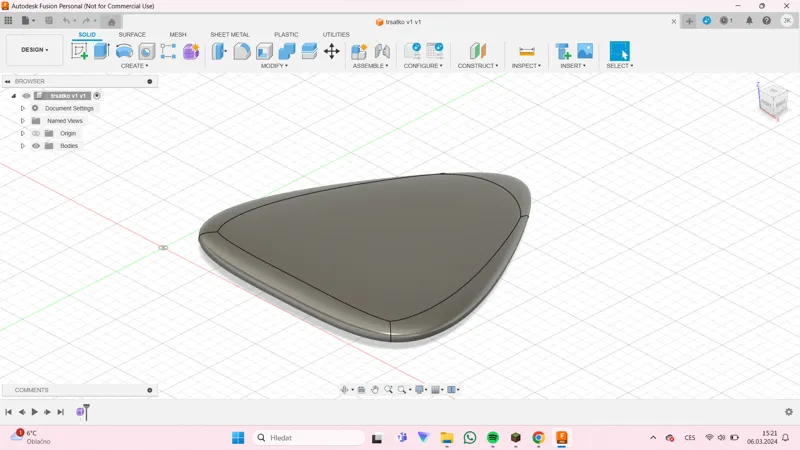Expand the Document Settings node
The image size is (800, 450).
pyautogui.click(x=22, y=108)
